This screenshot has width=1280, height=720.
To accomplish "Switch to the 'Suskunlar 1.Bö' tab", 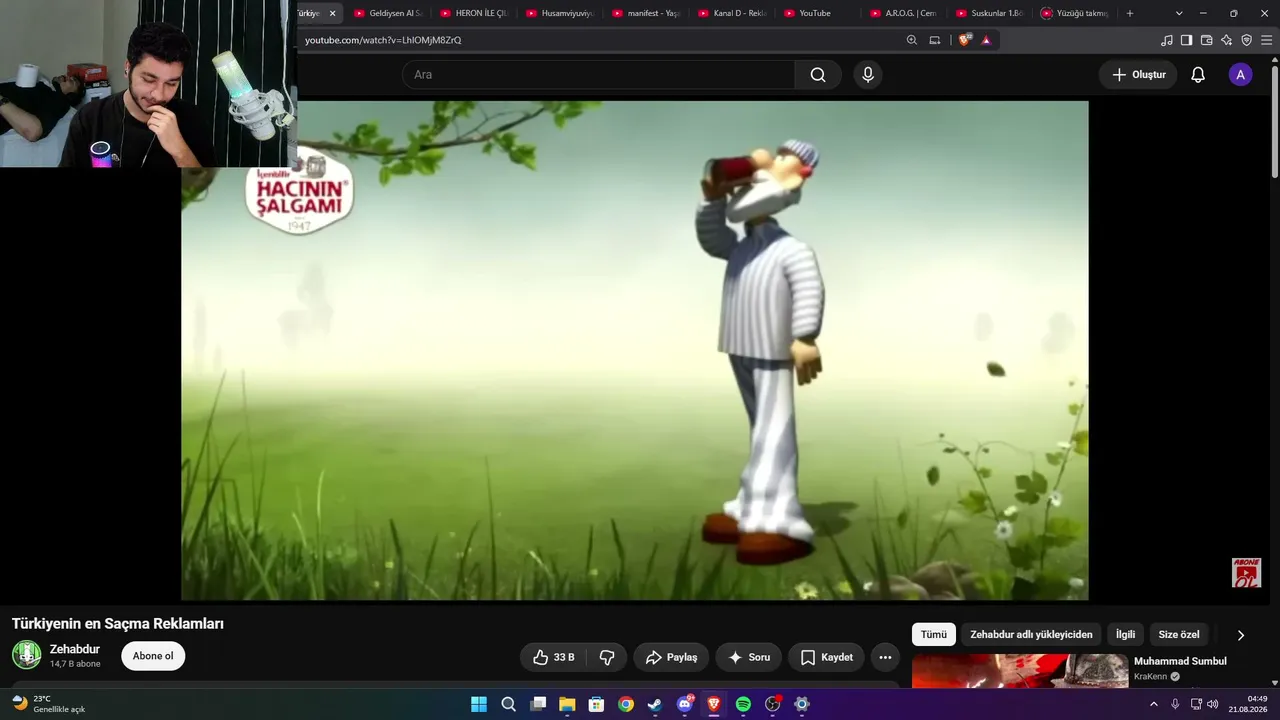I will coord(989,13).
